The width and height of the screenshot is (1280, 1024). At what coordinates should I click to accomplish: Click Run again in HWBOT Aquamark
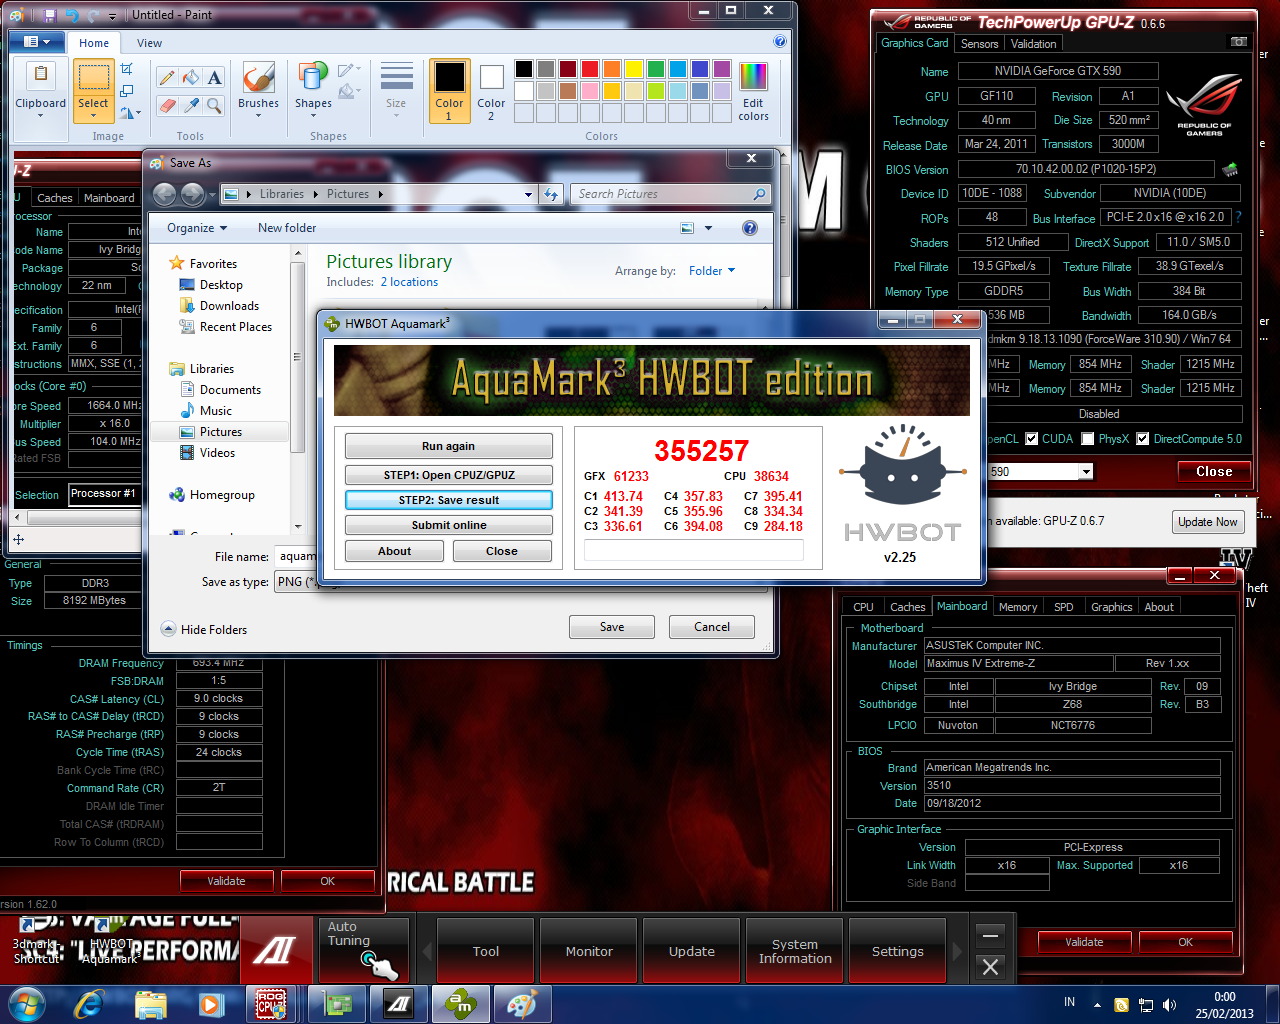click(x=448, y=446)
